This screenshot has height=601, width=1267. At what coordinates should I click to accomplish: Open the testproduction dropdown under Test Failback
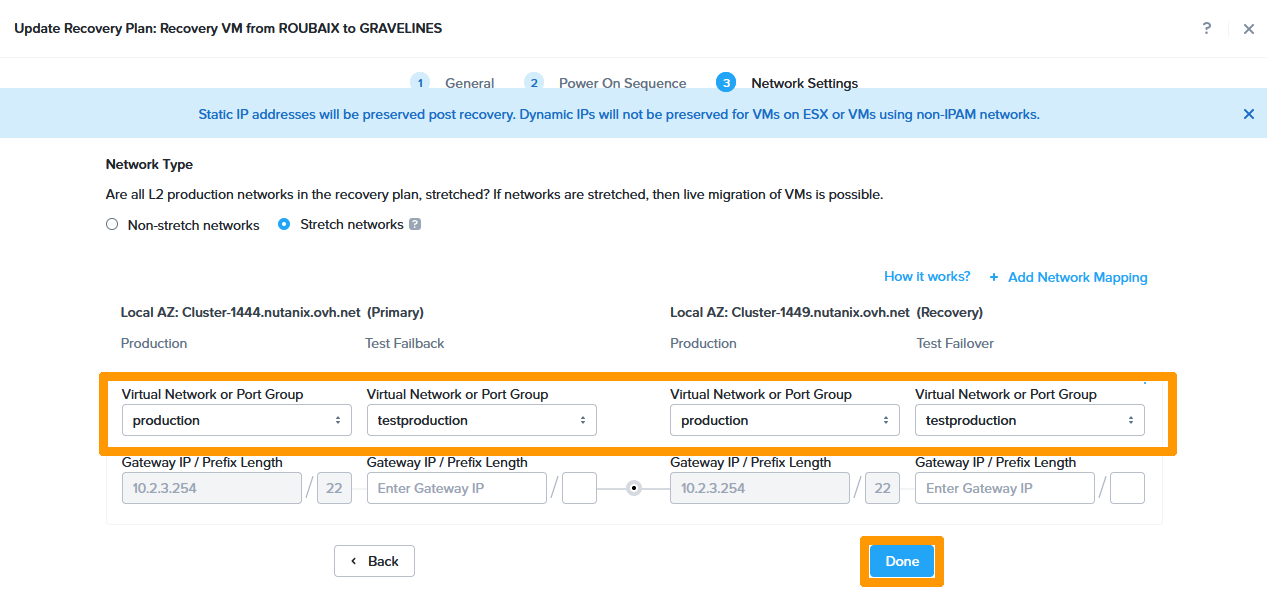click(481, 419)
